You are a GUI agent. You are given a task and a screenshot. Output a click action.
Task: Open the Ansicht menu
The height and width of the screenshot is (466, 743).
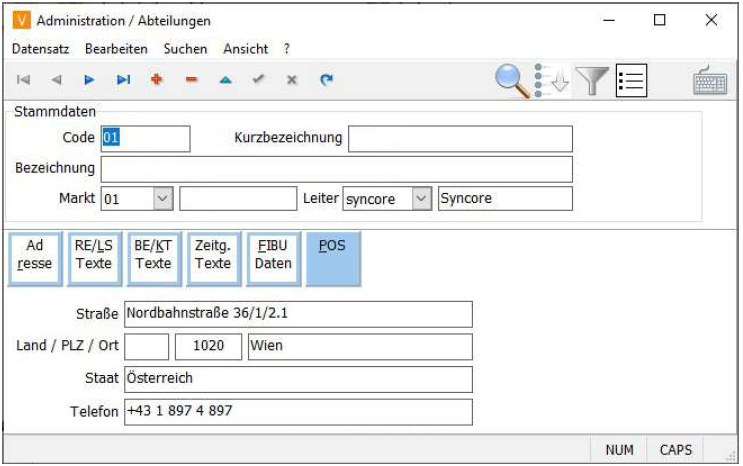tap(245, 49)
